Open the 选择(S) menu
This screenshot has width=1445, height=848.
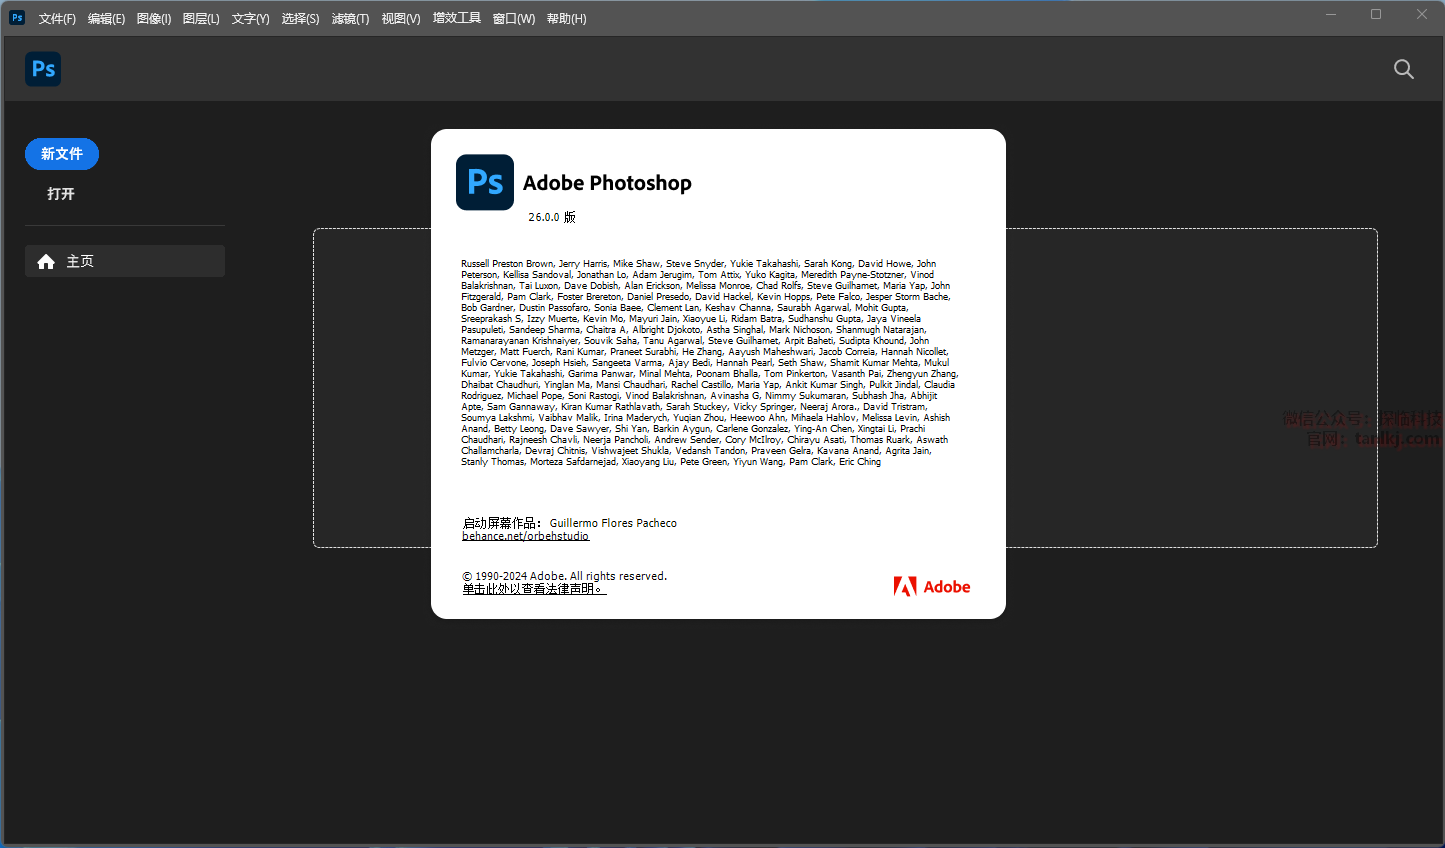(300, 19)
